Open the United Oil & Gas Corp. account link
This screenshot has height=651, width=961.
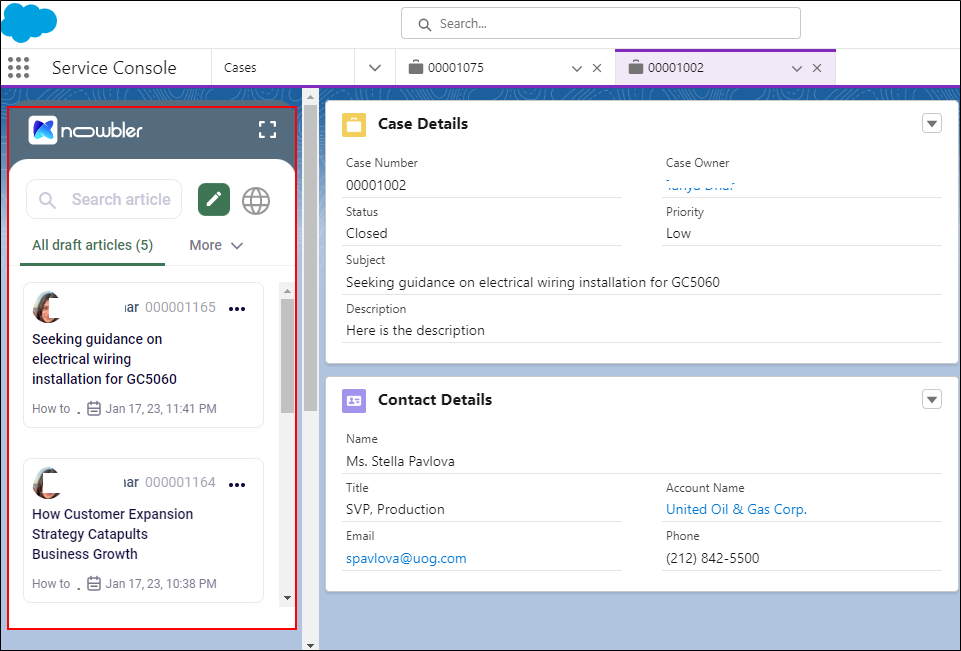pos(736,509)
